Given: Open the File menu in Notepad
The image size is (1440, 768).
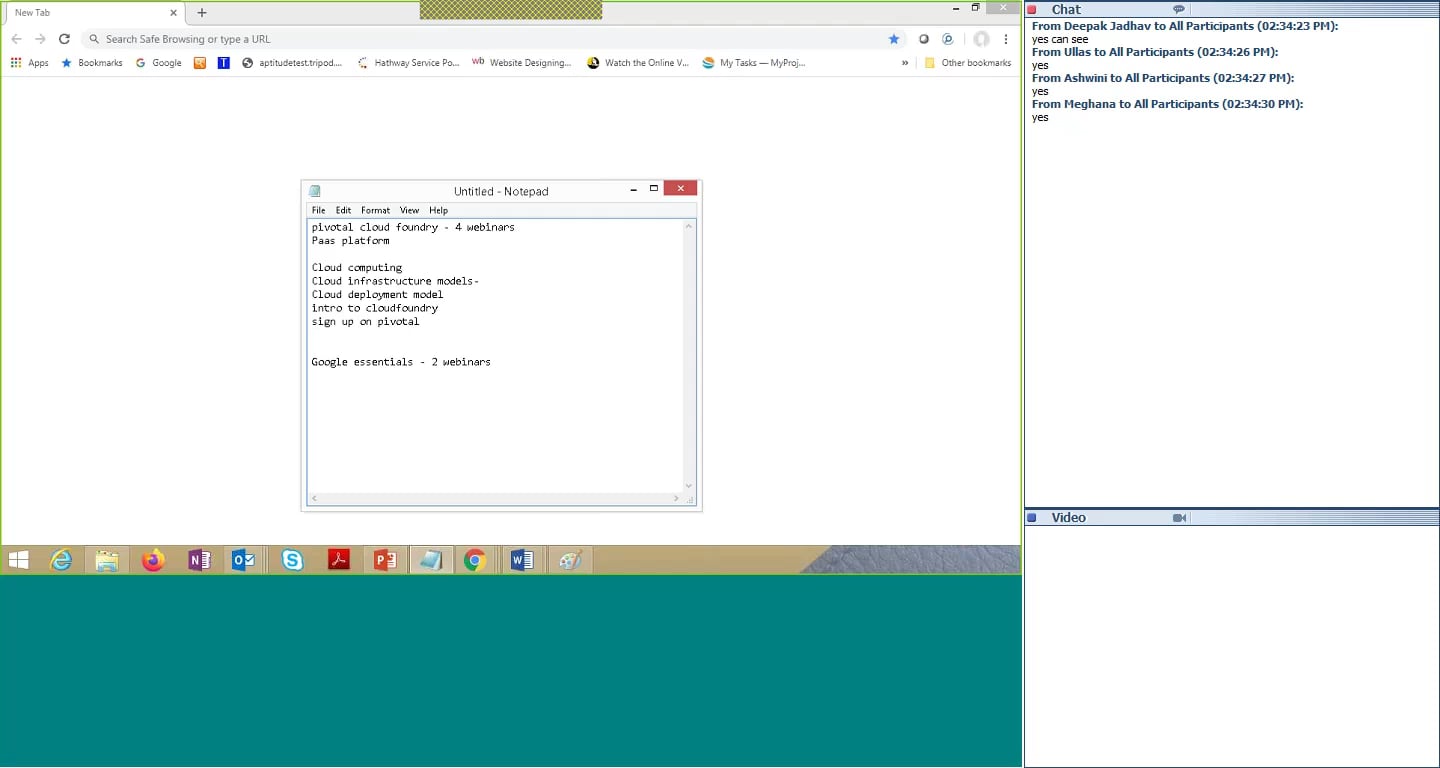Looking at the screenshot, I should coord(318,210).
